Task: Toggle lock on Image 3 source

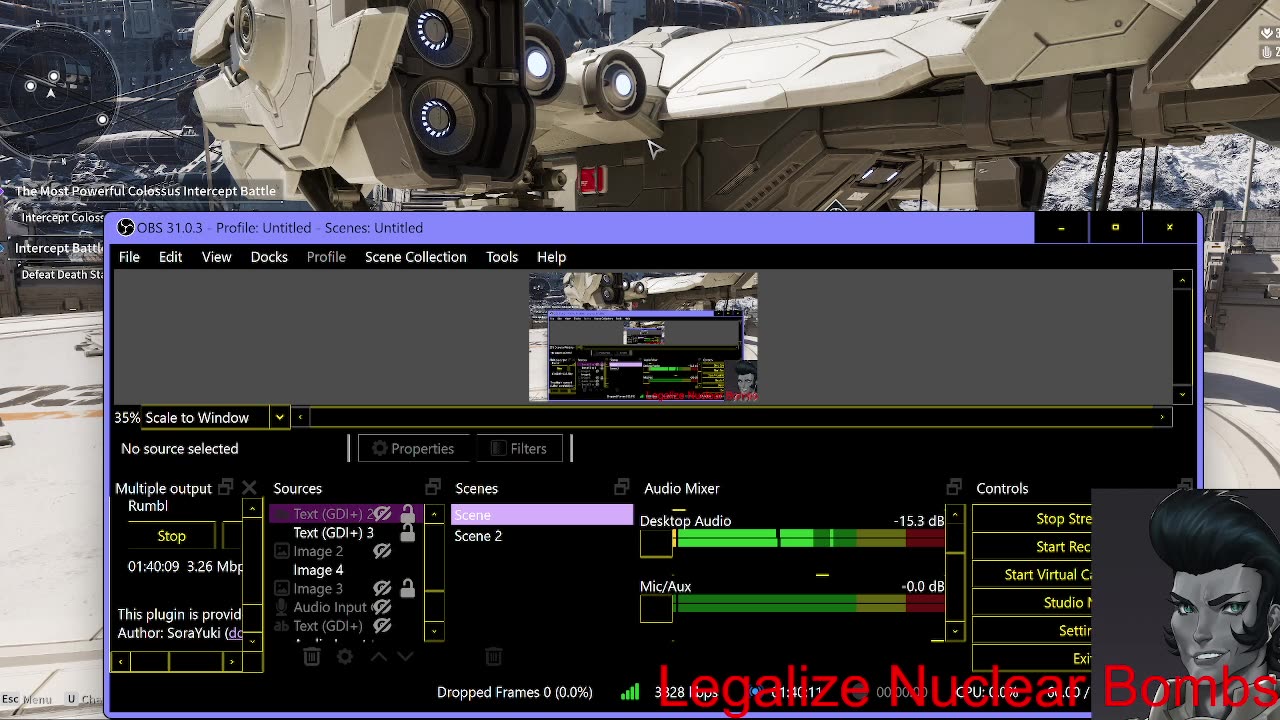Action: (x=407, y=589)
